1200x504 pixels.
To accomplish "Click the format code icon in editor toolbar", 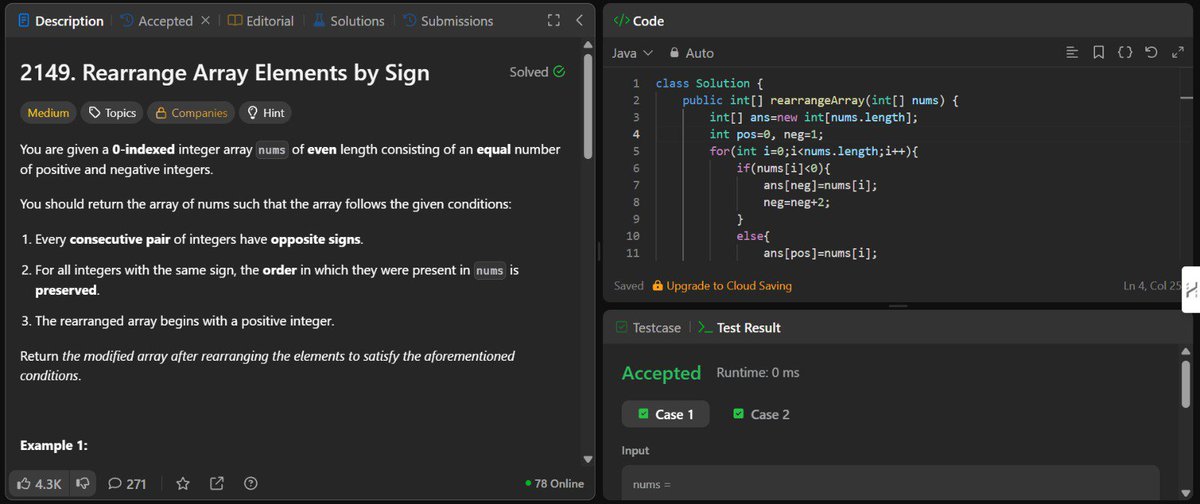I will tap(1072, 52).
